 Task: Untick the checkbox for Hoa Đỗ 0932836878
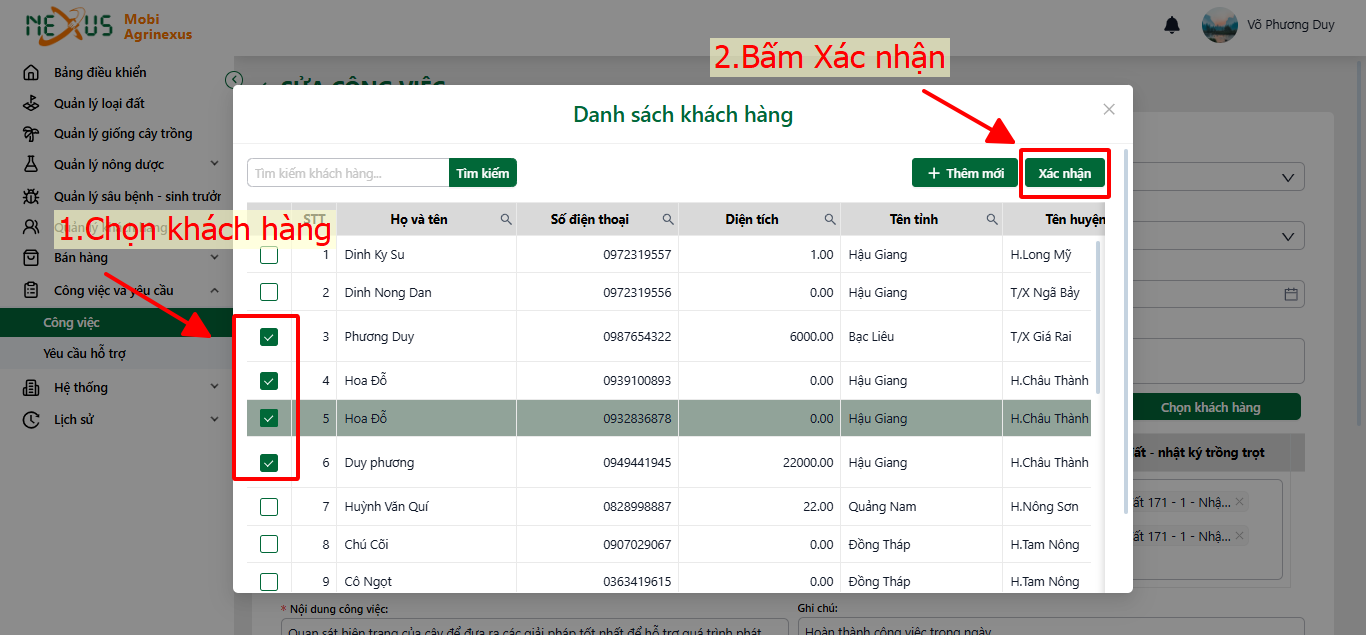[269, 418]
